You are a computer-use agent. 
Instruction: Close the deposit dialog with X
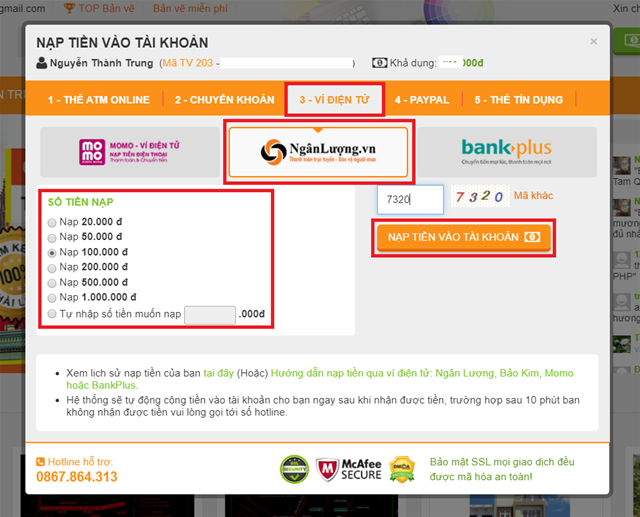click(x=593, y=41)
